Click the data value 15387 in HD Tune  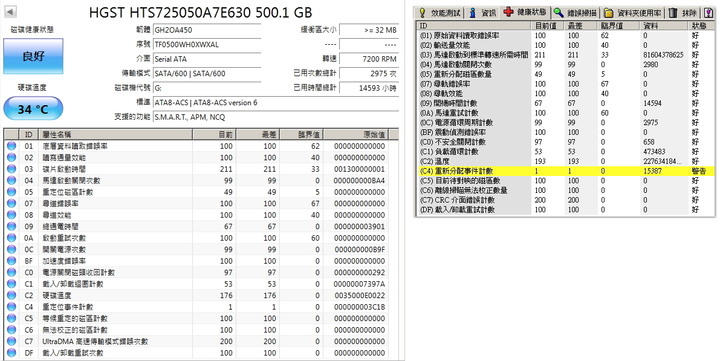pyautogui.click(x=652, y=171)
